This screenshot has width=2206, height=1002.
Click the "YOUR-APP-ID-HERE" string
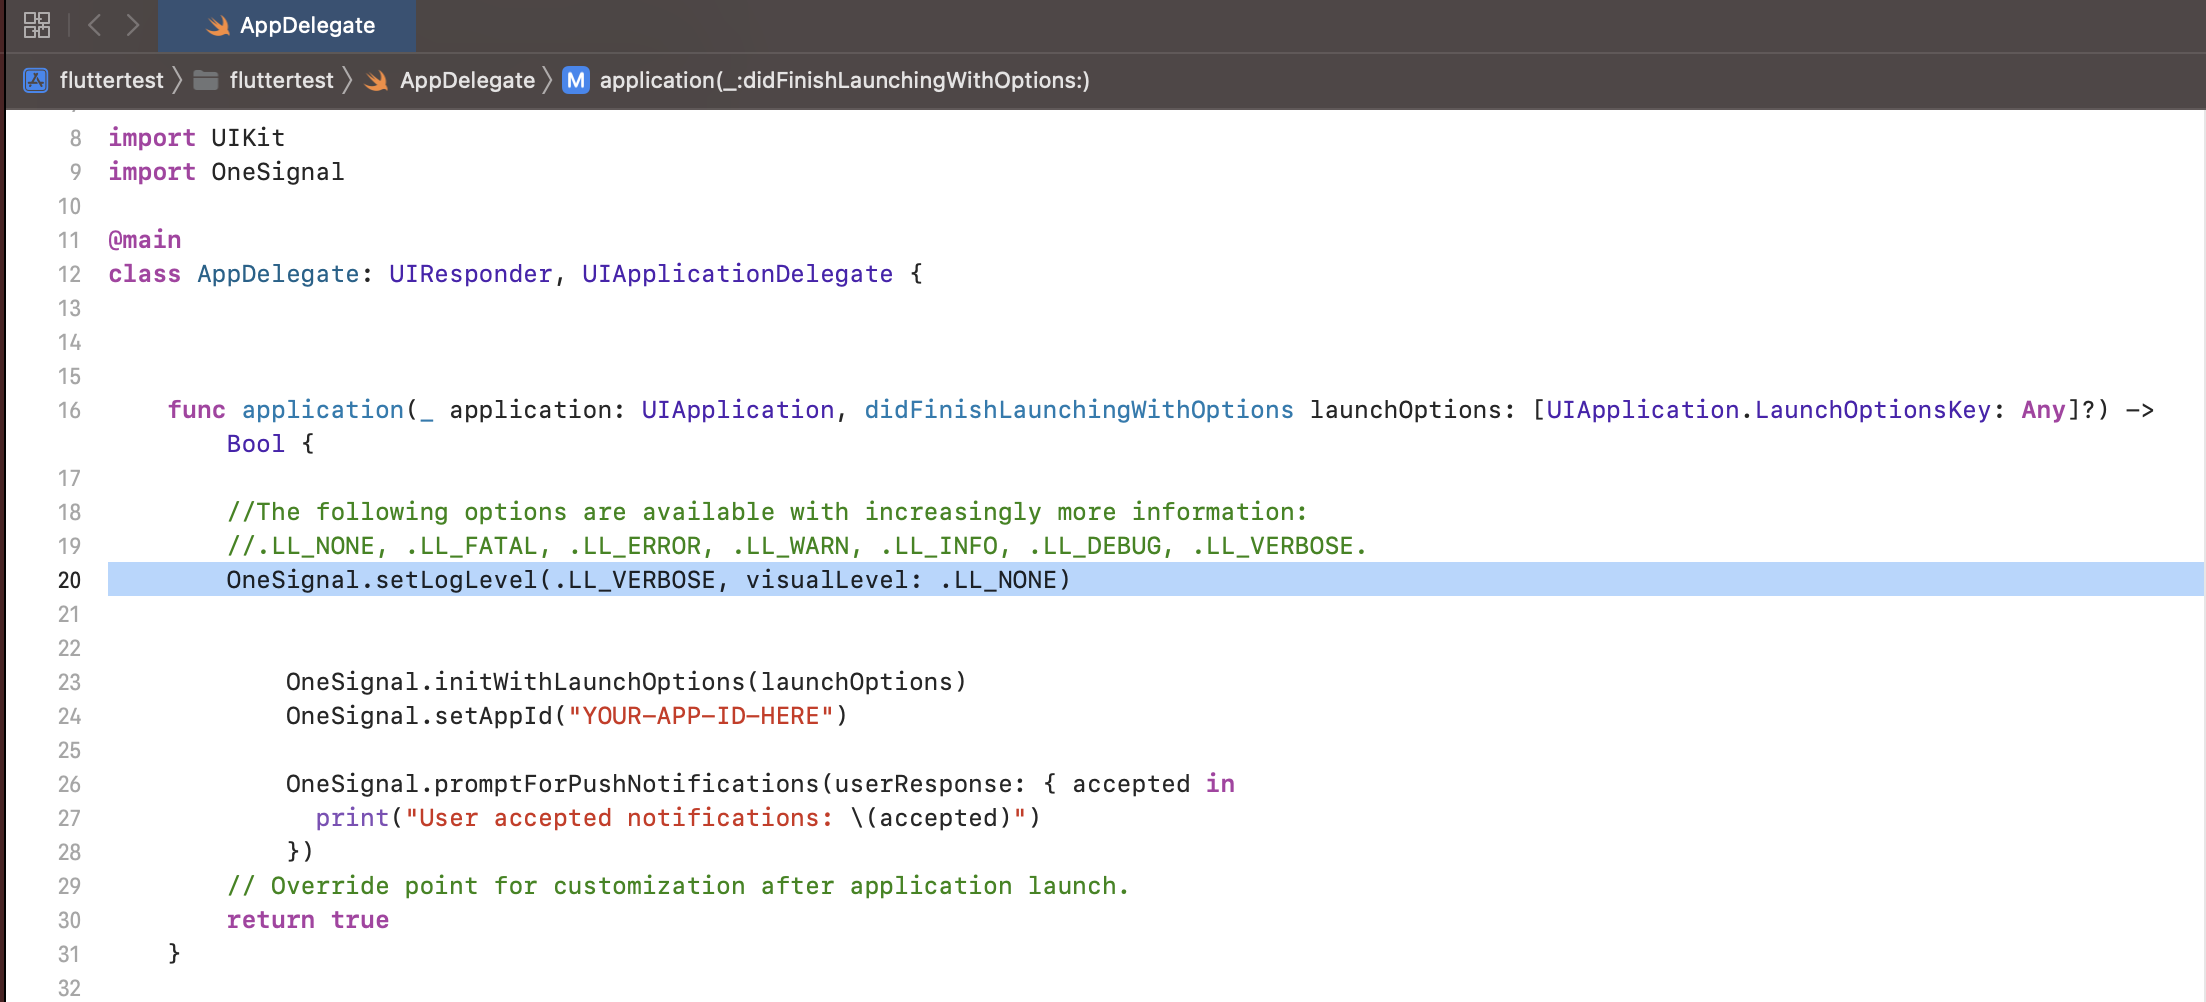pos(701,716)
